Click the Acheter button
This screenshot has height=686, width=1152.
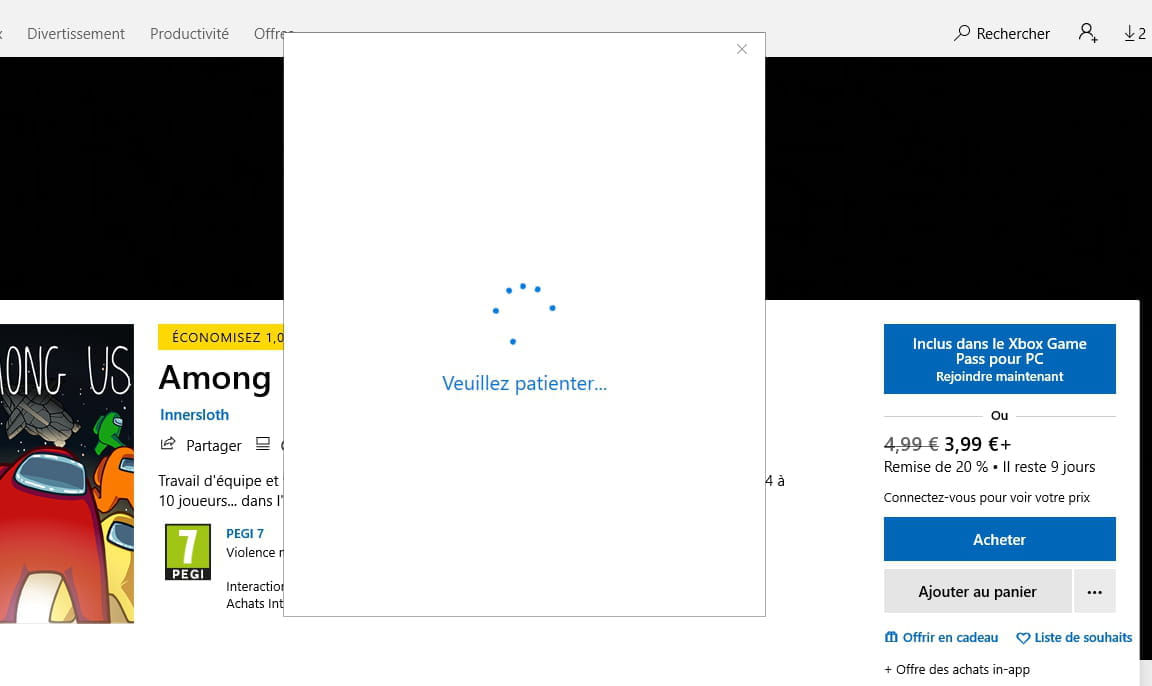[999, 539]
